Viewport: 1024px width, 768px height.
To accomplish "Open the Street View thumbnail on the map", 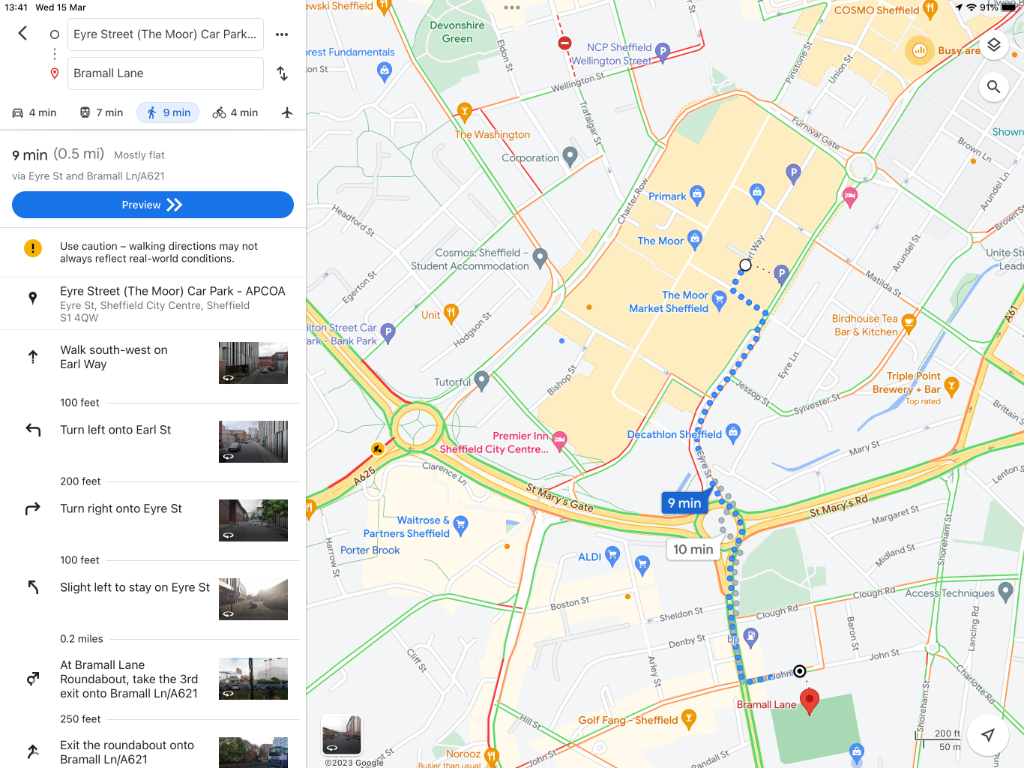I will coord(342,735).
